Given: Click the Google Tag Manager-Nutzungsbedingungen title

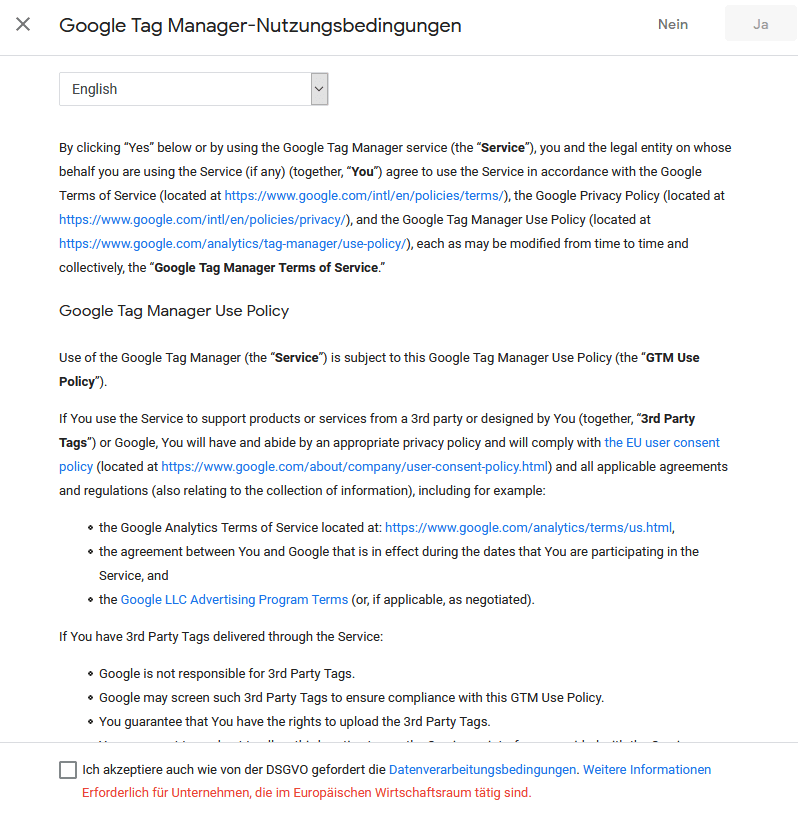Looking at the screenshot, I should click(260, 25).
